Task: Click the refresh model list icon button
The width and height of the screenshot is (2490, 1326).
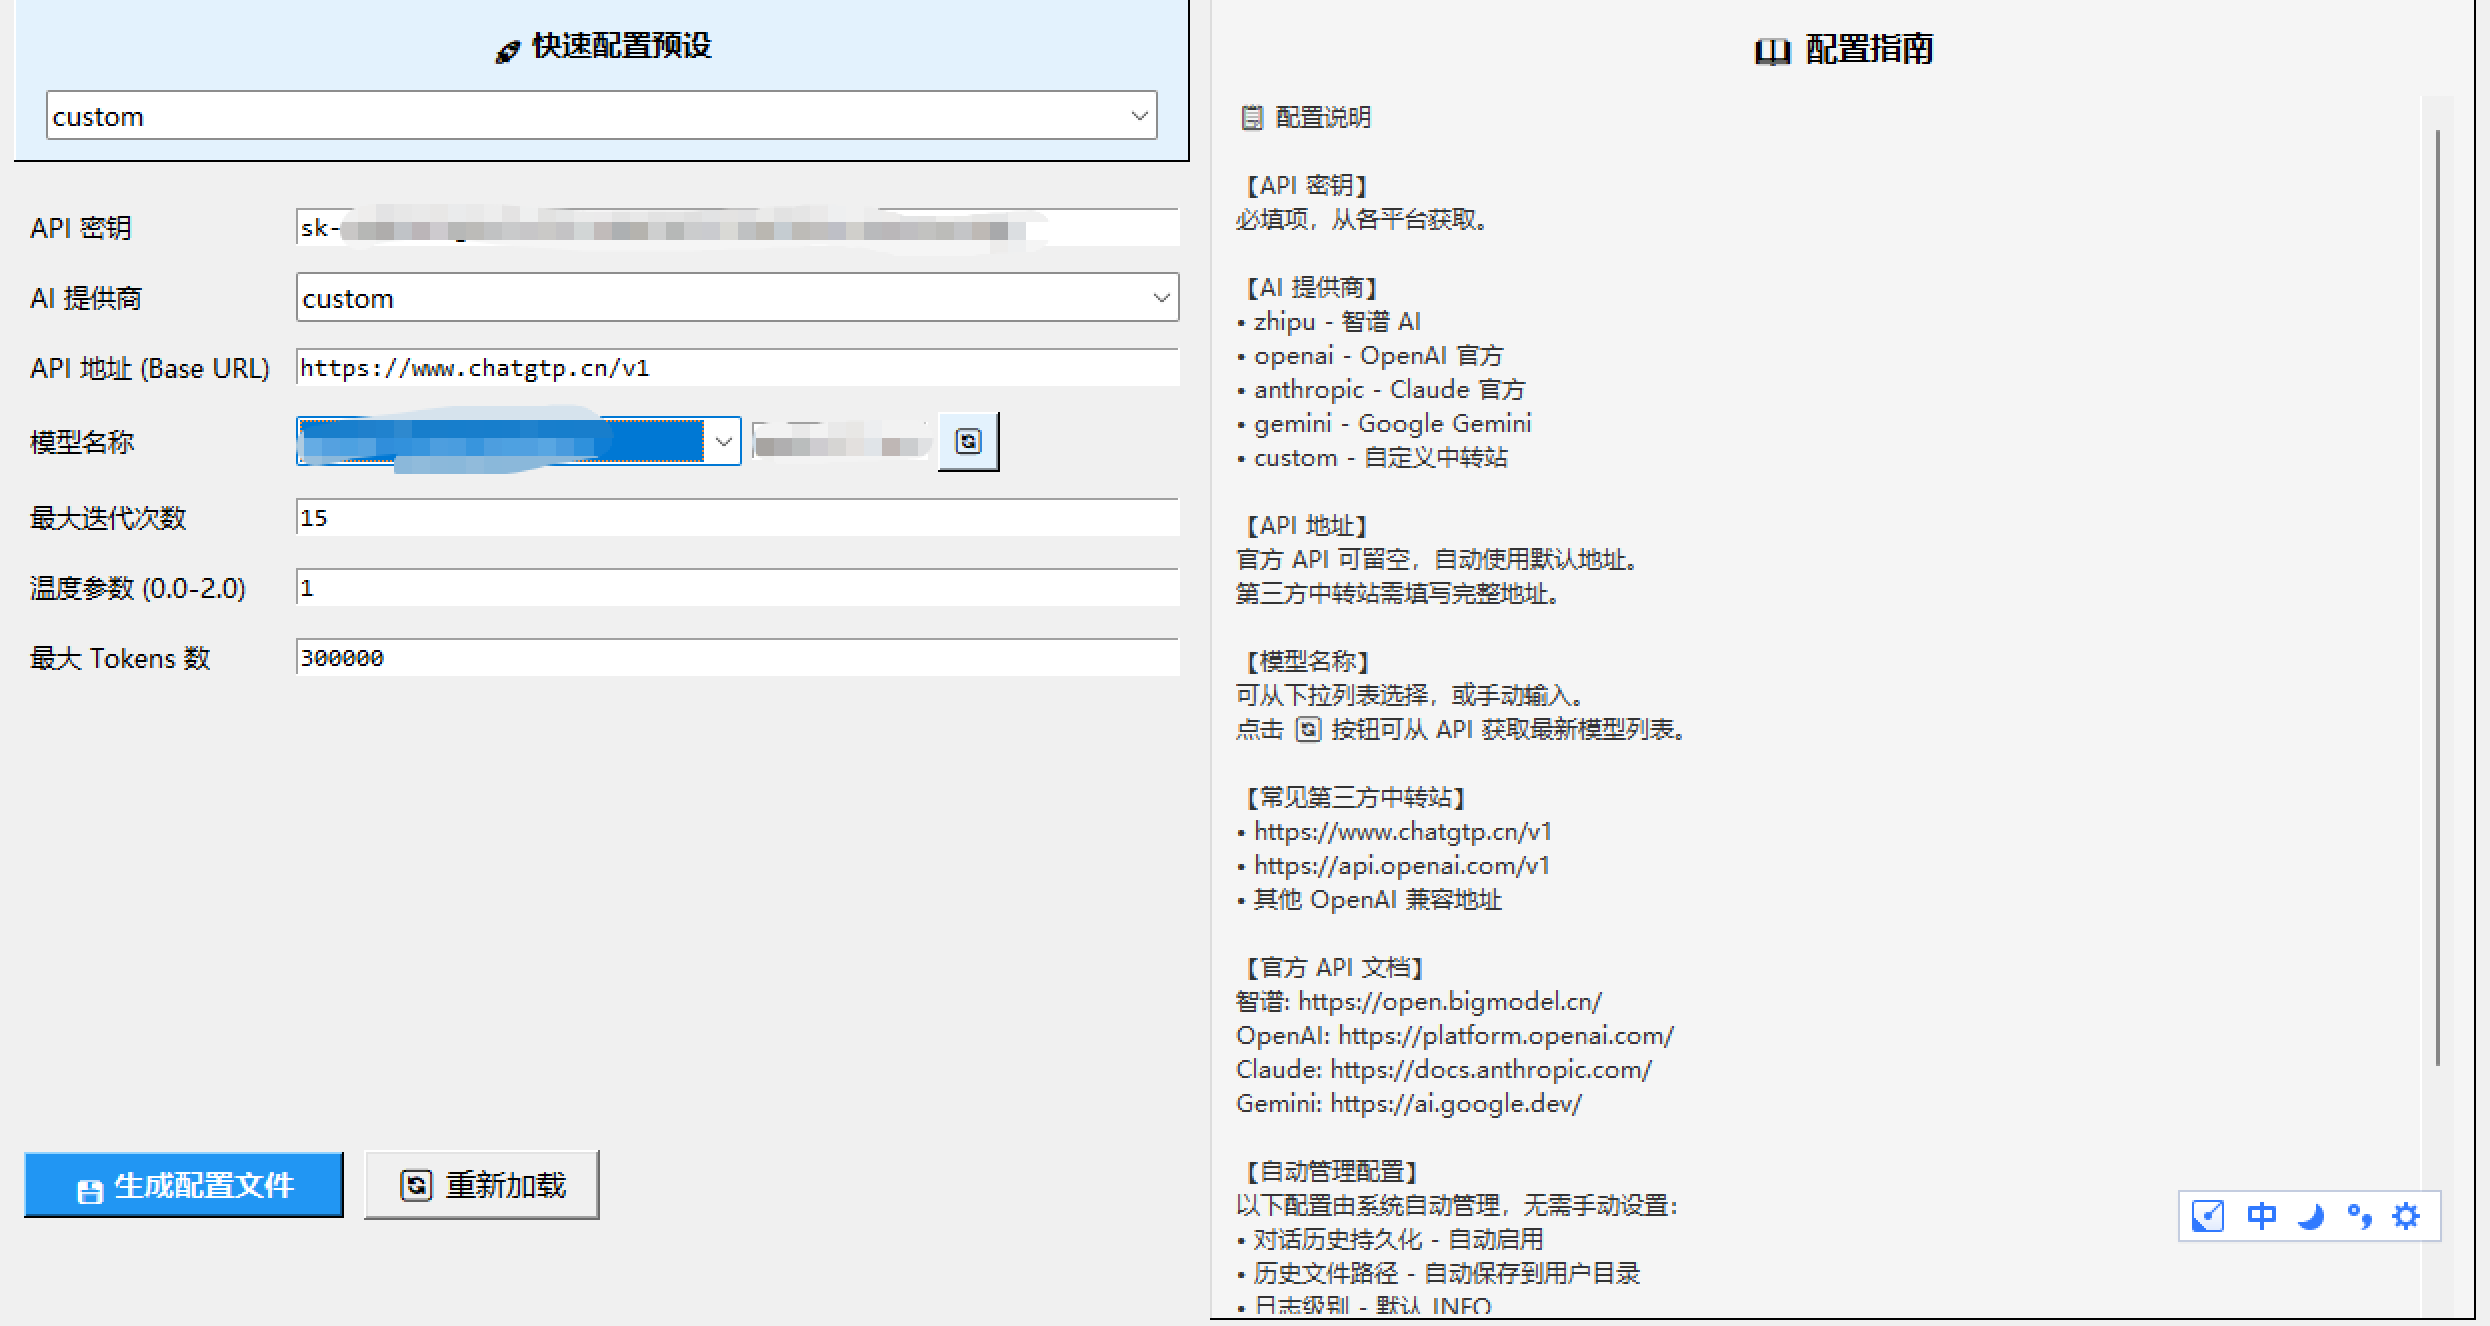Action: [x=968, y=441]
